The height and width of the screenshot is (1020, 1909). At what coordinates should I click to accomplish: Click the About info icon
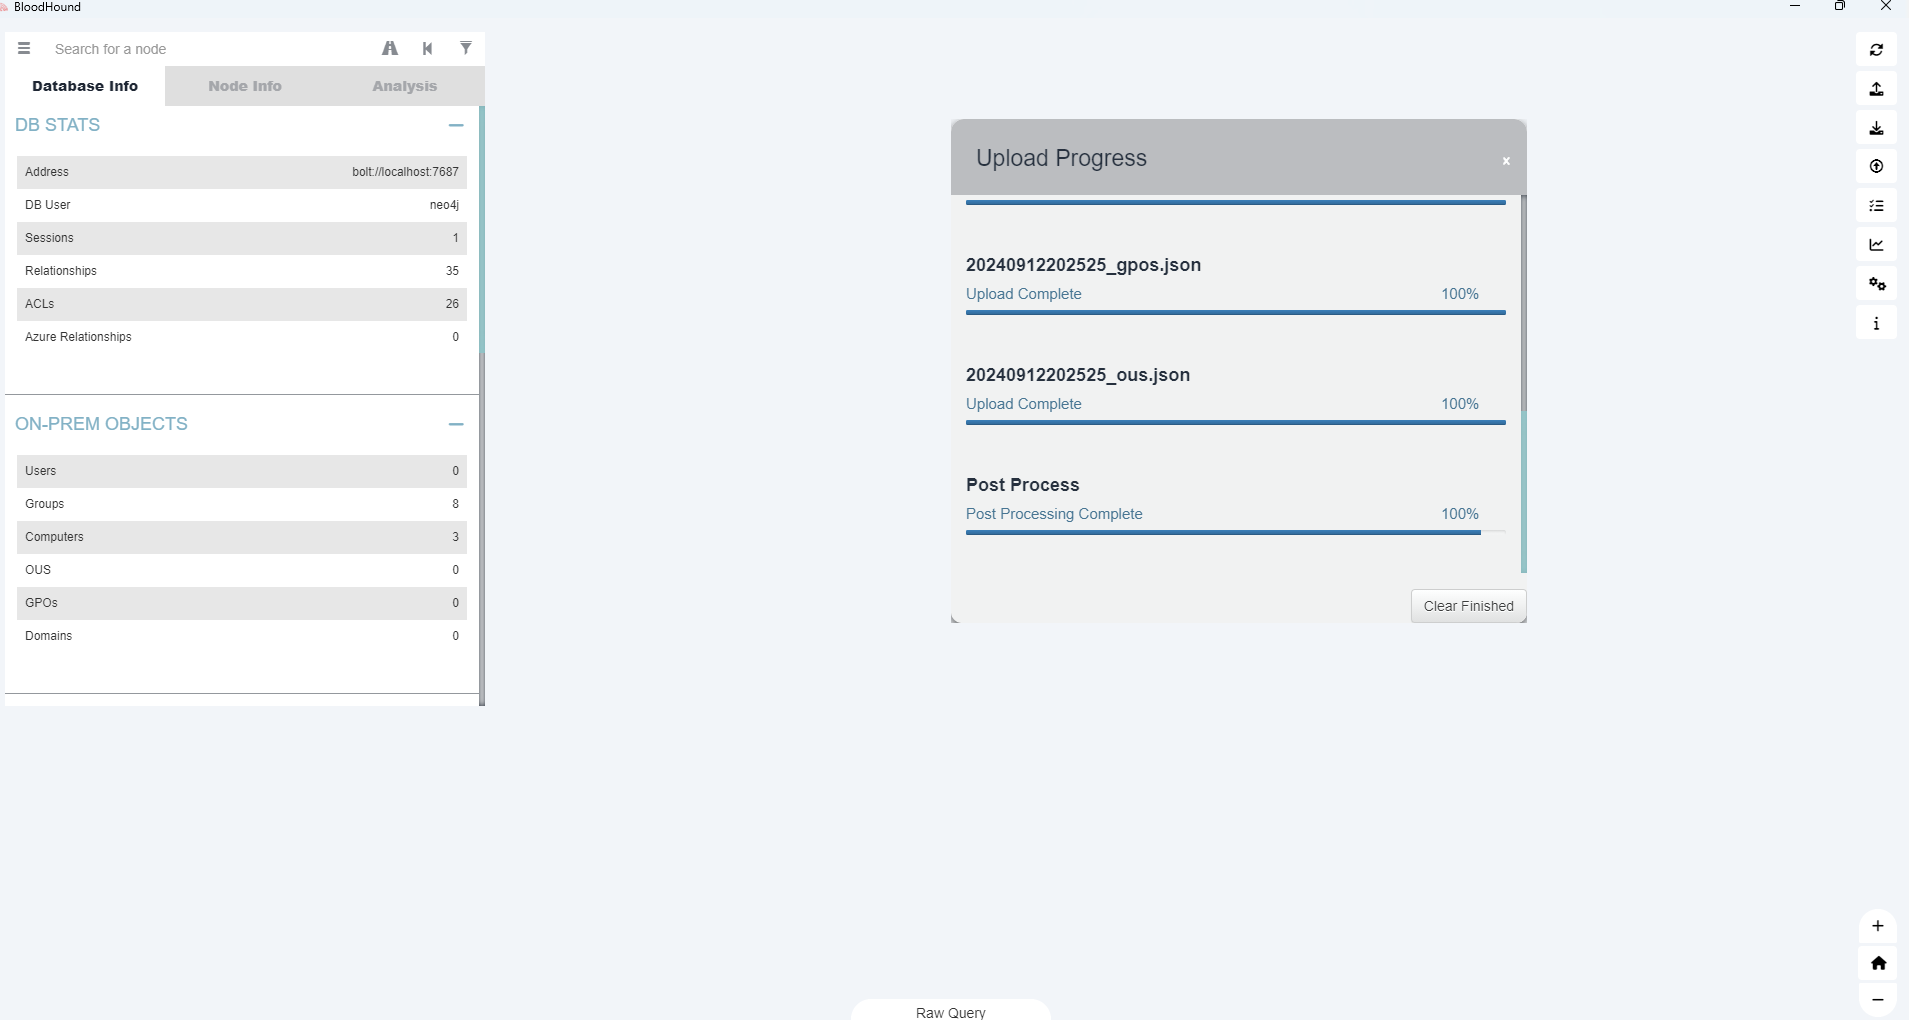coord(1876,323)
